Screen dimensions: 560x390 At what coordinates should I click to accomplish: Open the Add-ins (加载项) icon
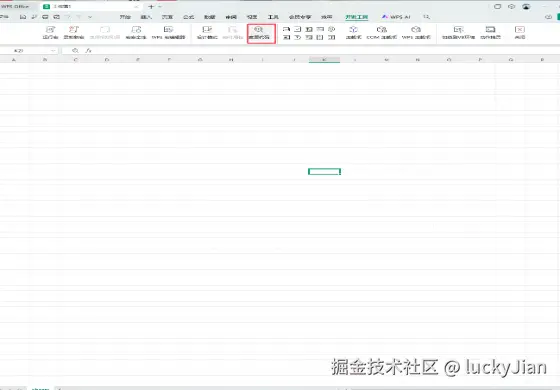pyautogui.click(x=354, y=32)
